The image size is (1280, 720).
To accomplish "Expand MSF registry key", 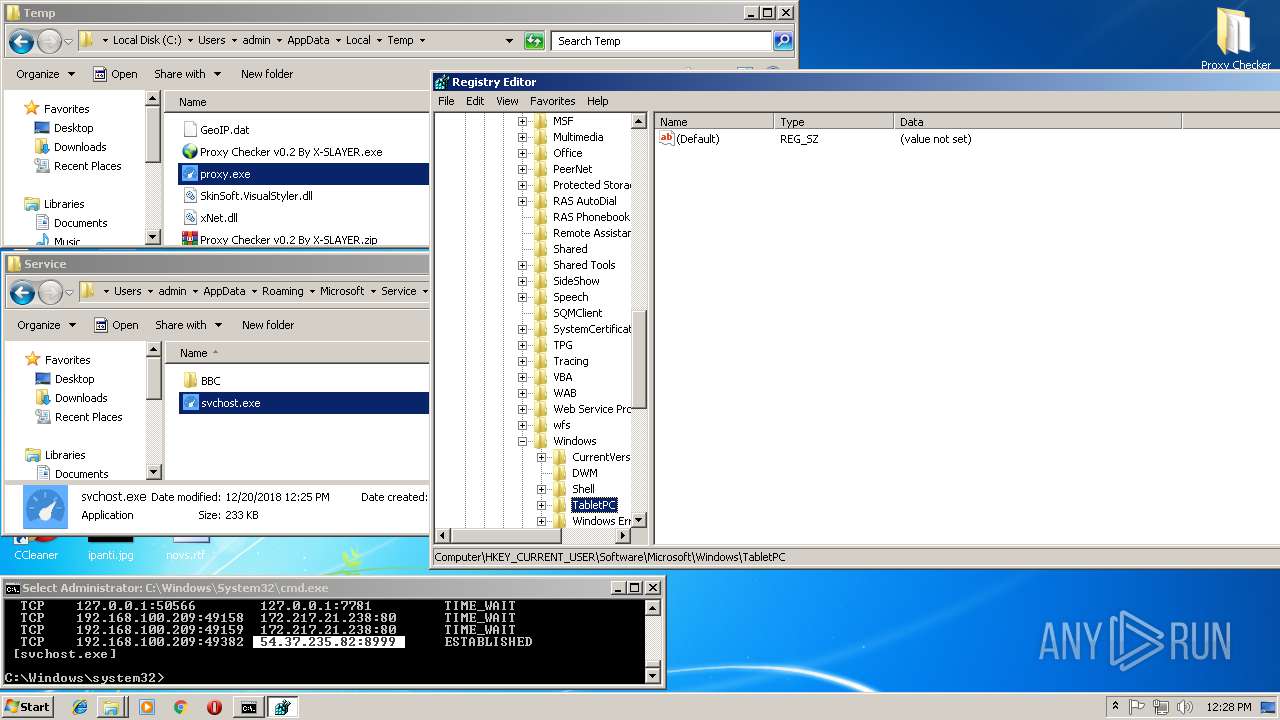I will [x=522, y=121].
